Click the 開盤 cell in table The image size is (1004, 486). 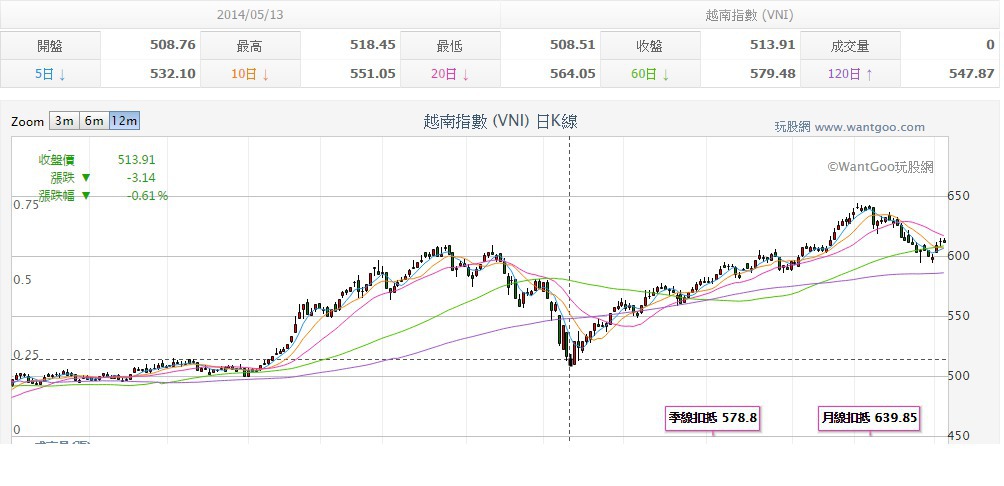point(50,45)
